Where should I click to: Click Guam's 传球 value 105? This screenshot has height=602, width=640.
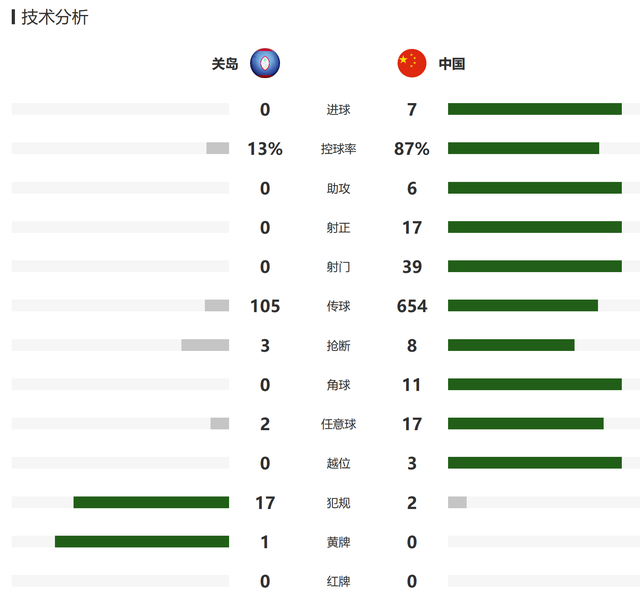coord(265,306)
